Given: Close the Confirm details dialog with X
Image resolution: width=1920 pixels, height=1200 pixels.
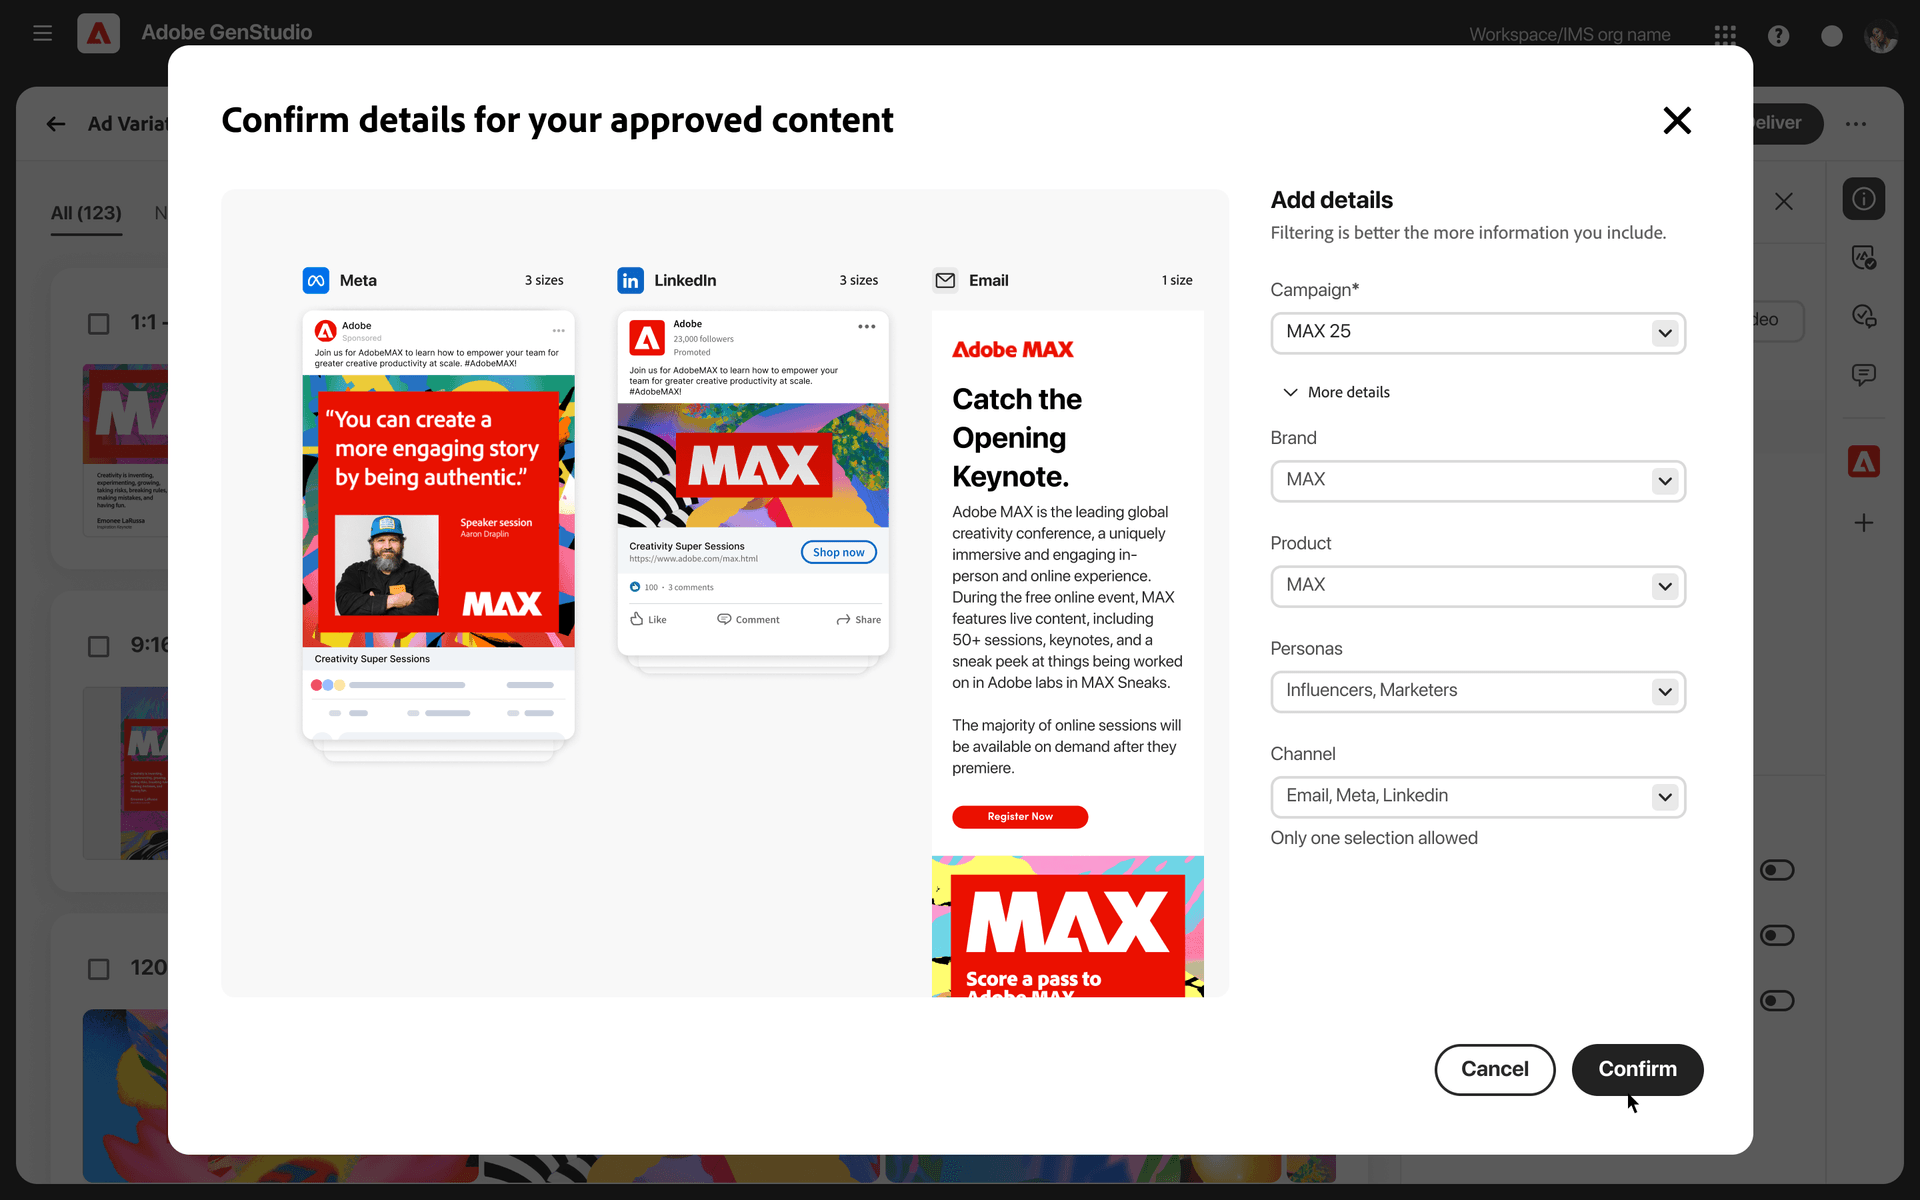Looking at the screenshot, I should pyautogui.click(x=1677, y=120).
